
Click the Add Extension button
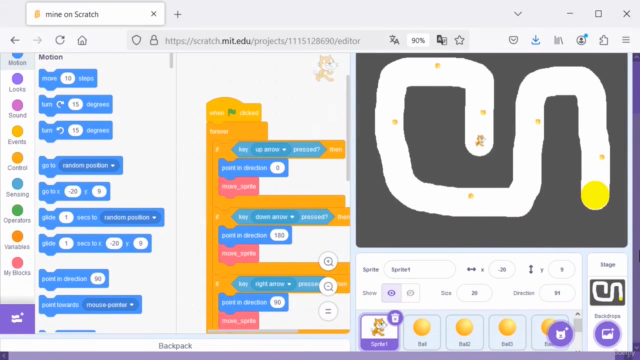[17, 318]
